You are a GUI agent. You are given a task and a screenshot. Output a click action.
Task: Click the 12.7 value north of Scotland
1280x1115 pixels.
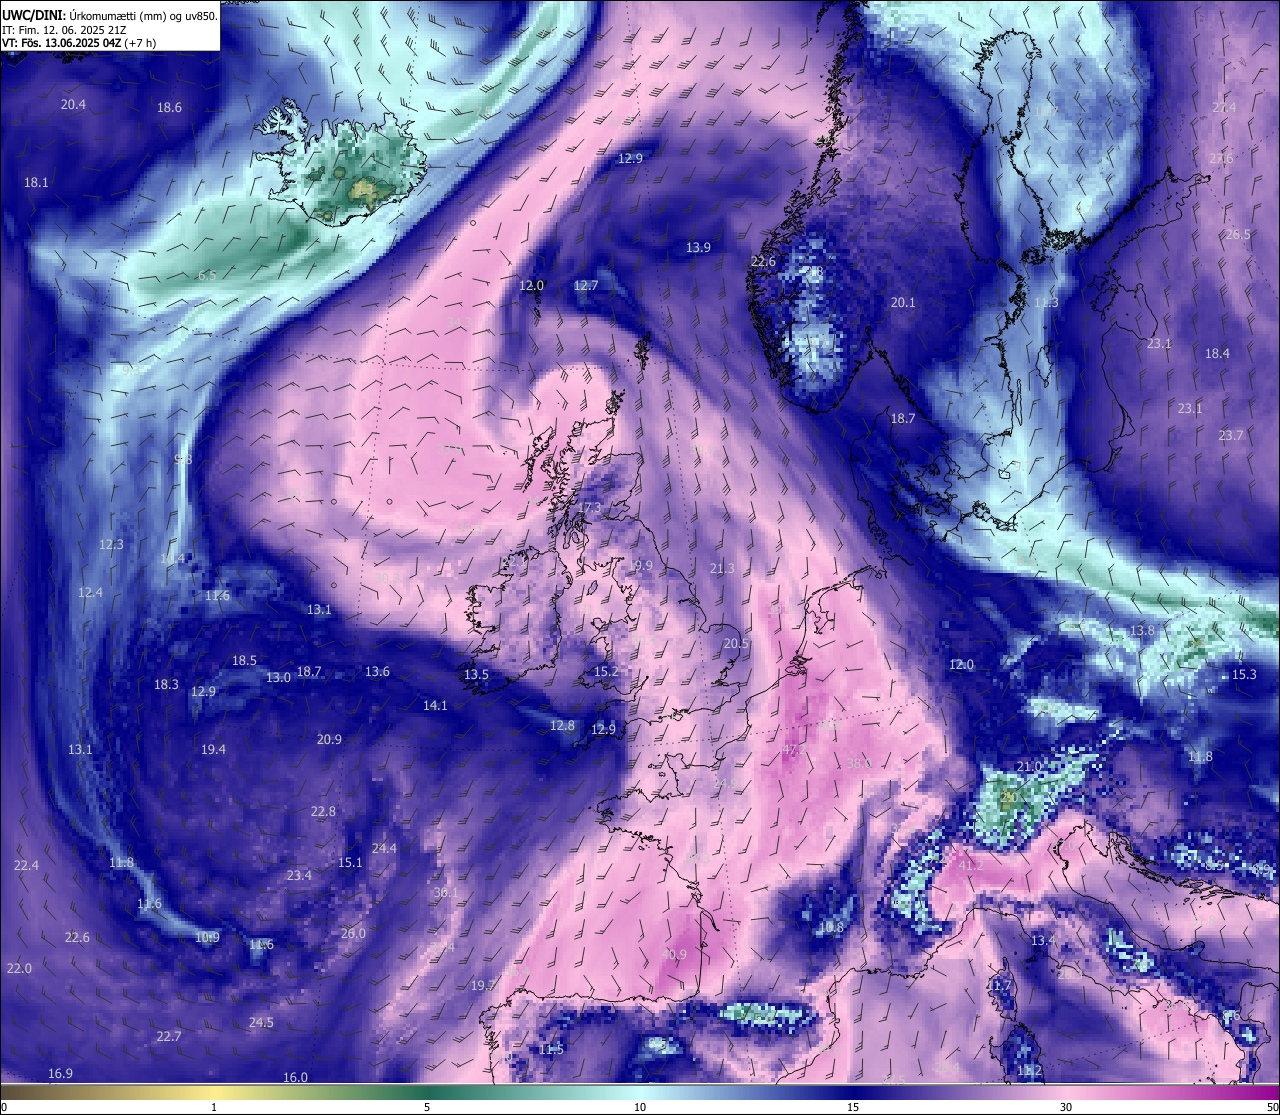click(x=586, y=285)
